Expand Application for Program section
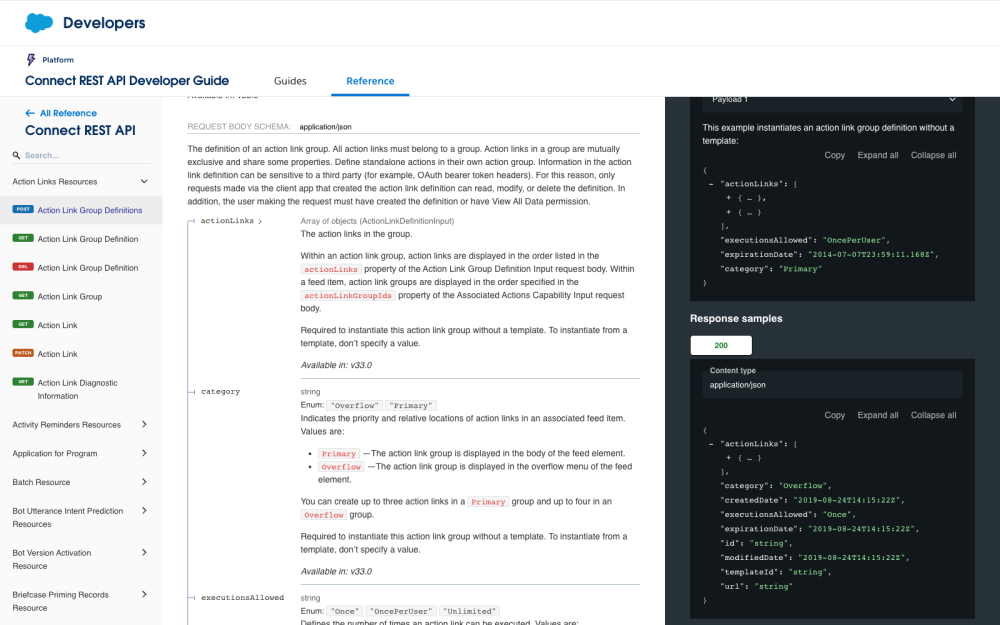 click(x=144, y=453)
